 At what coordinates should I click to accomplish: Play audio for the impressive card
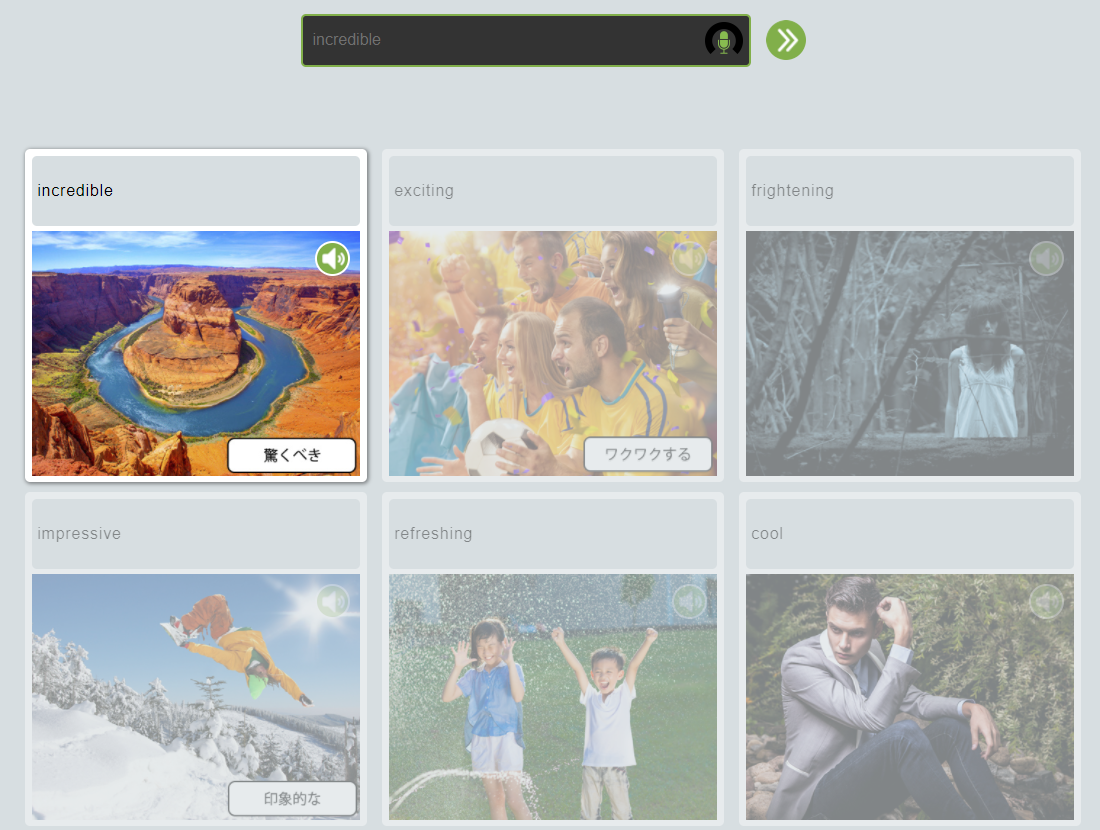click(x=333, y=602)
